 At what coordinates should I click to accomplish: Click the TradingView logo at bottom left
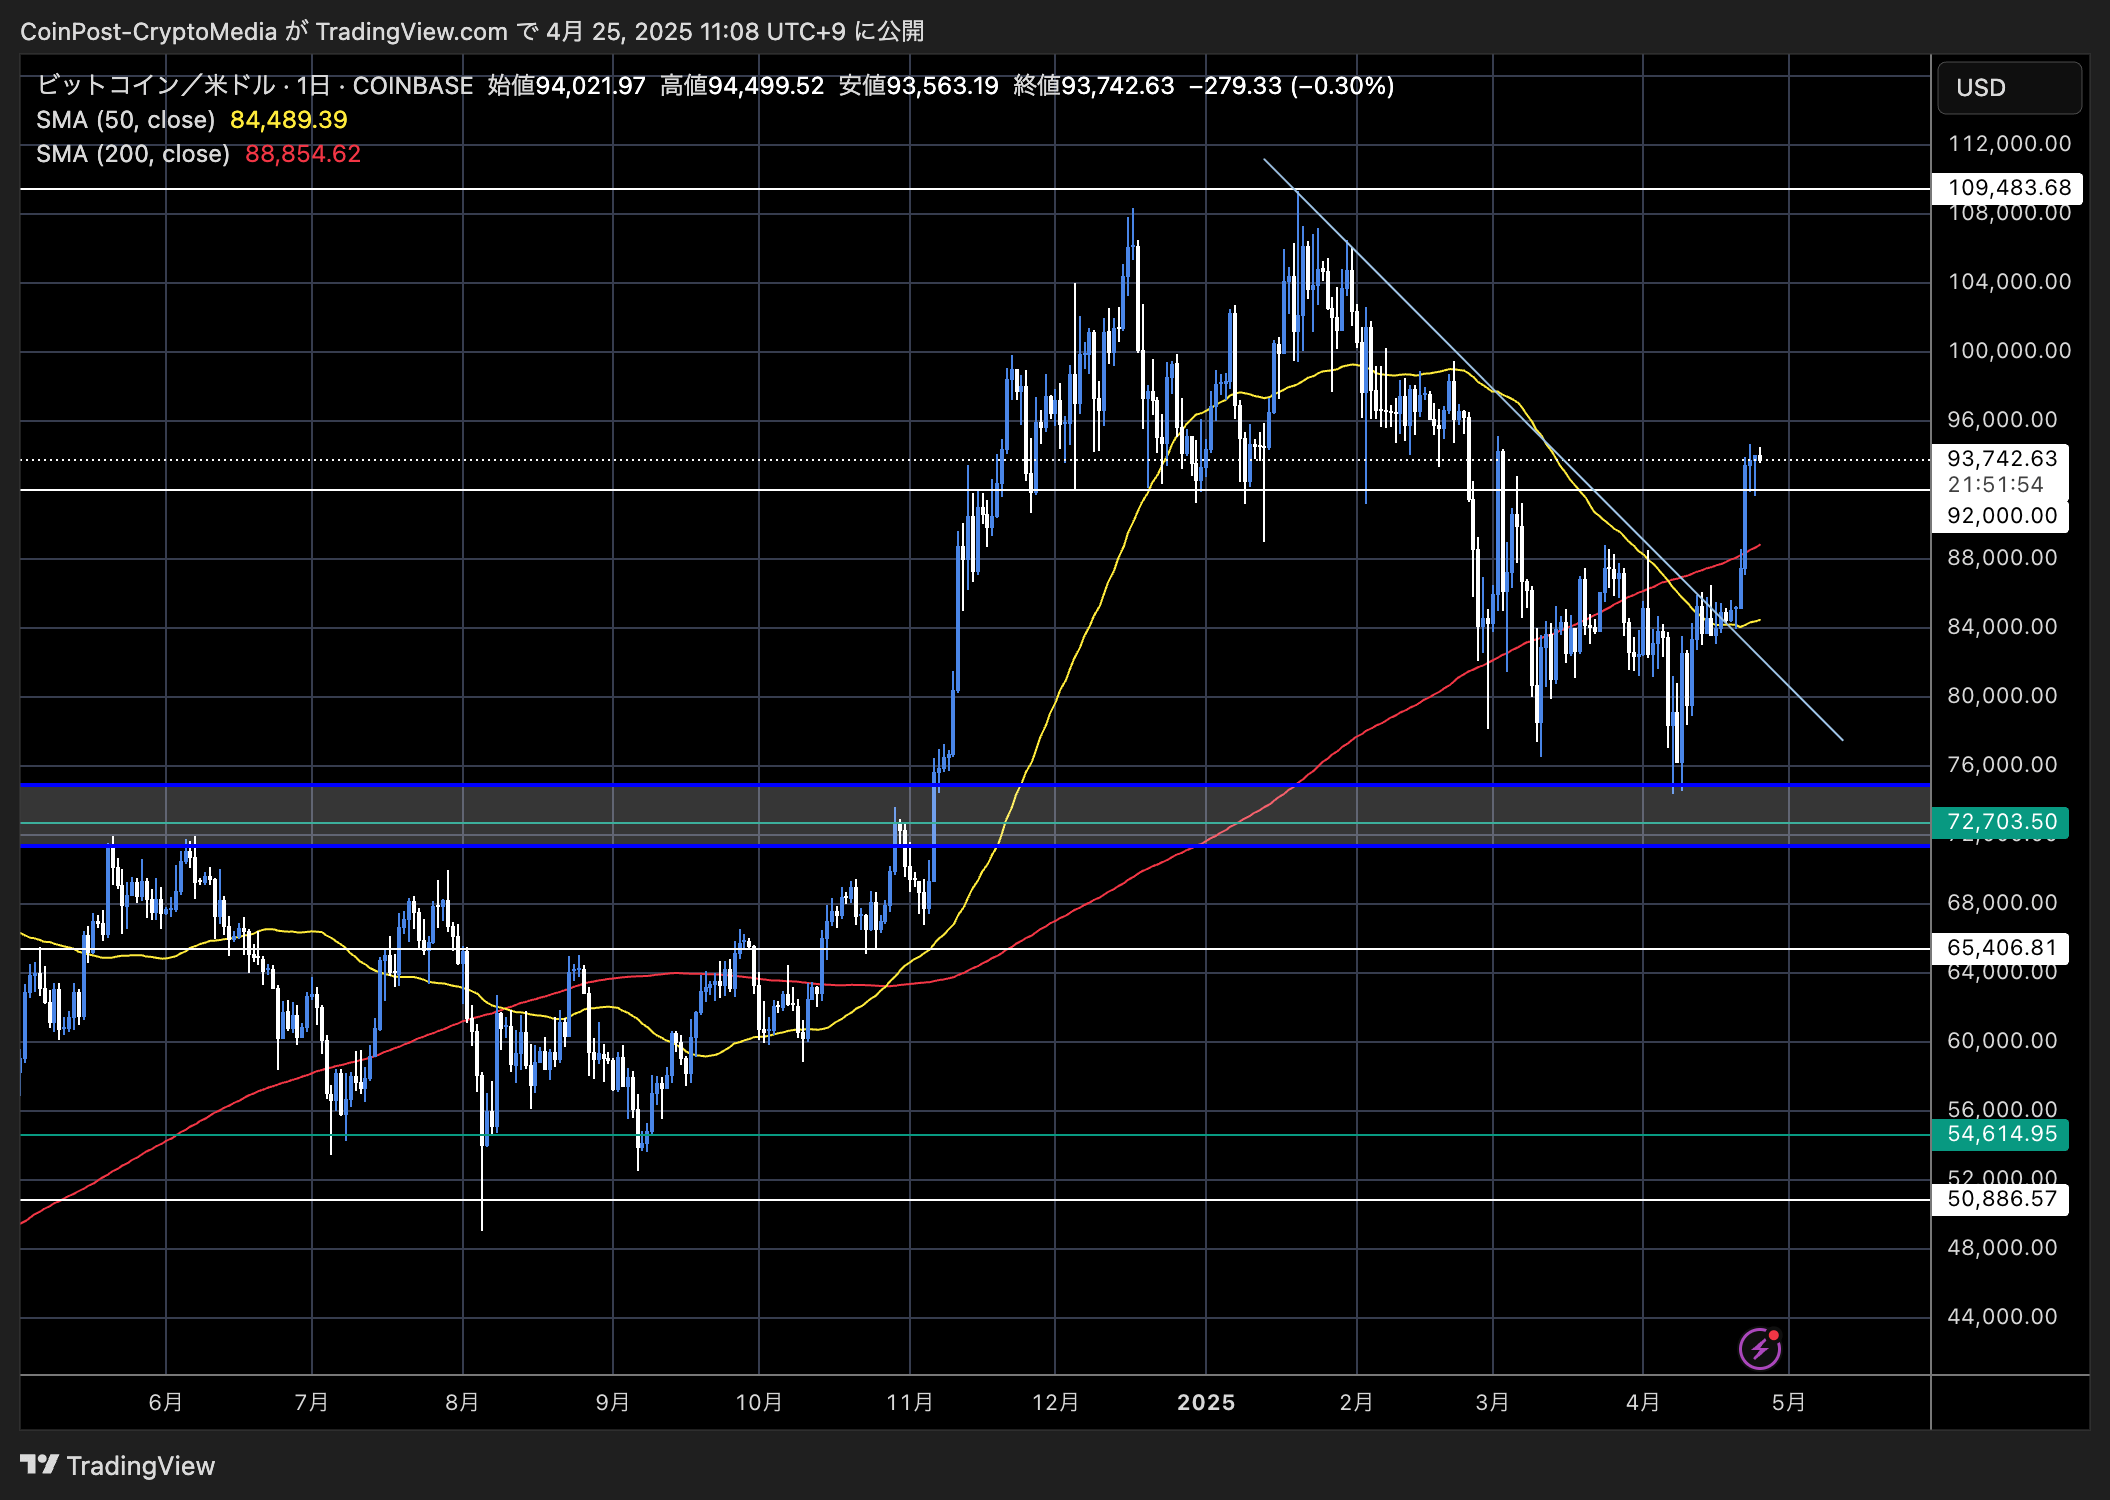[x=118, y=1465]
